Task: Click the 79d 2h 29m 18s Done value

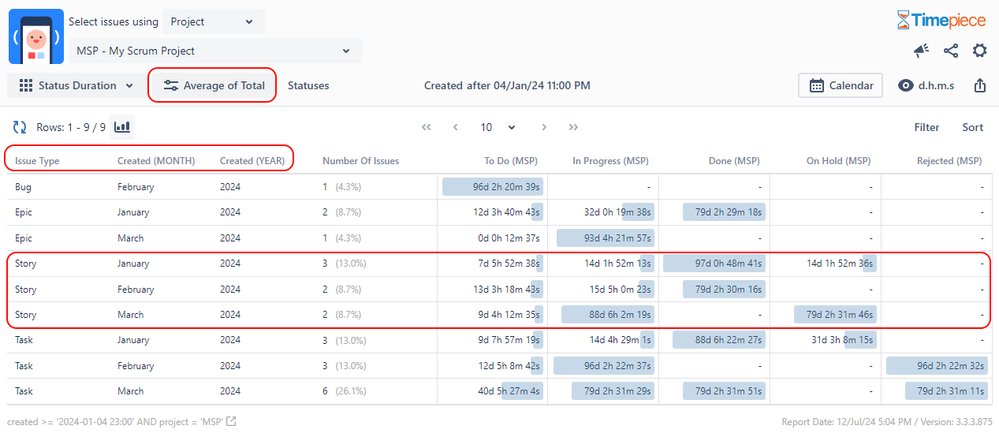Action: coord(723,212)
